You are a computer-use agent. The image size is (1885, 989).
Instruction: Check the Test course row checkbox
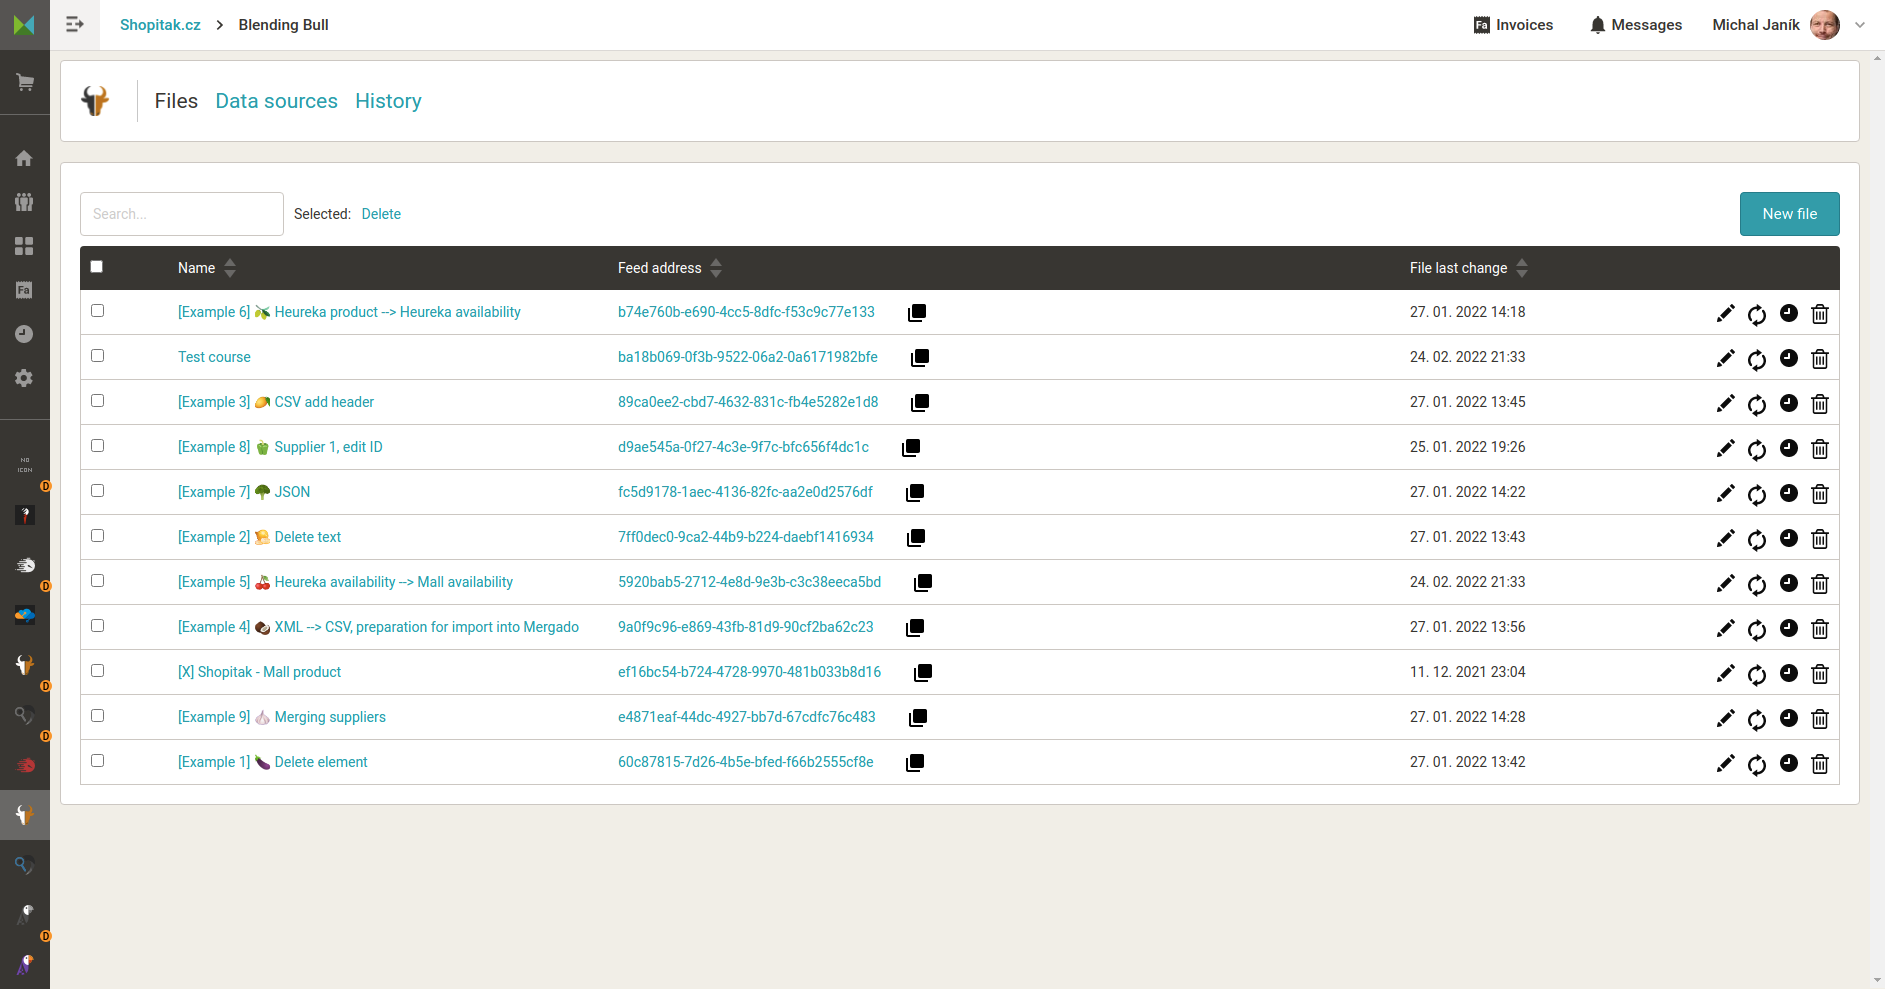click(x=97, y=356)
